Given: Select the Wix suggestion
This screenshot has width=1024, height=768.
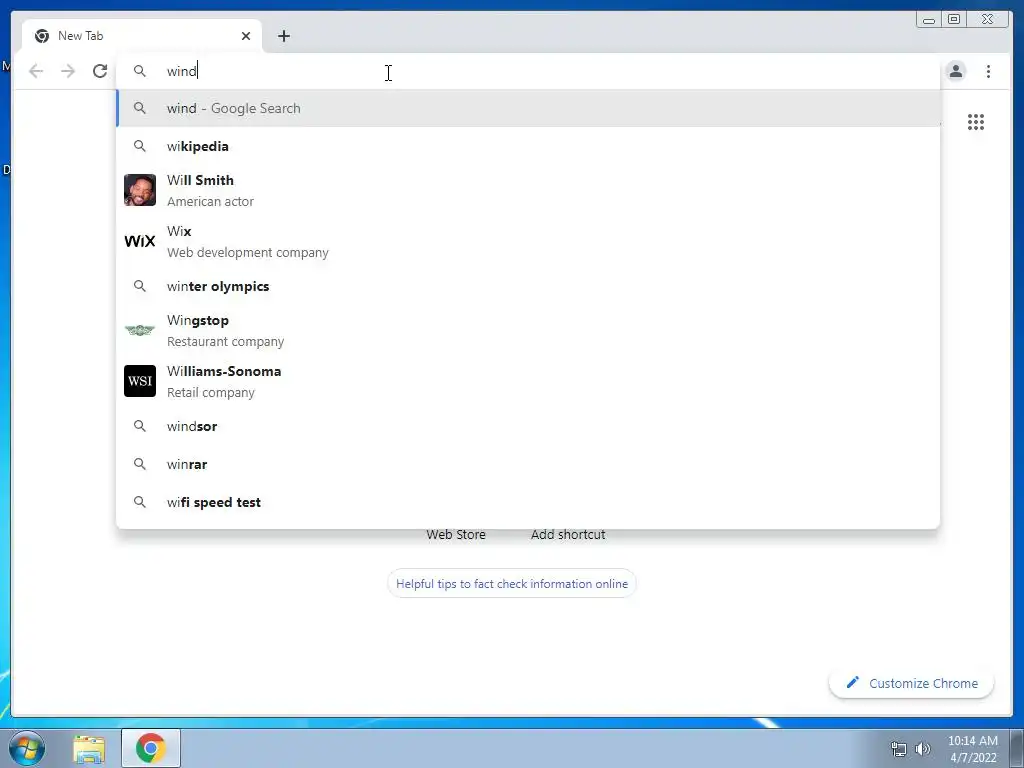Looking at the screenshot, I should click(x=528, y=241).
